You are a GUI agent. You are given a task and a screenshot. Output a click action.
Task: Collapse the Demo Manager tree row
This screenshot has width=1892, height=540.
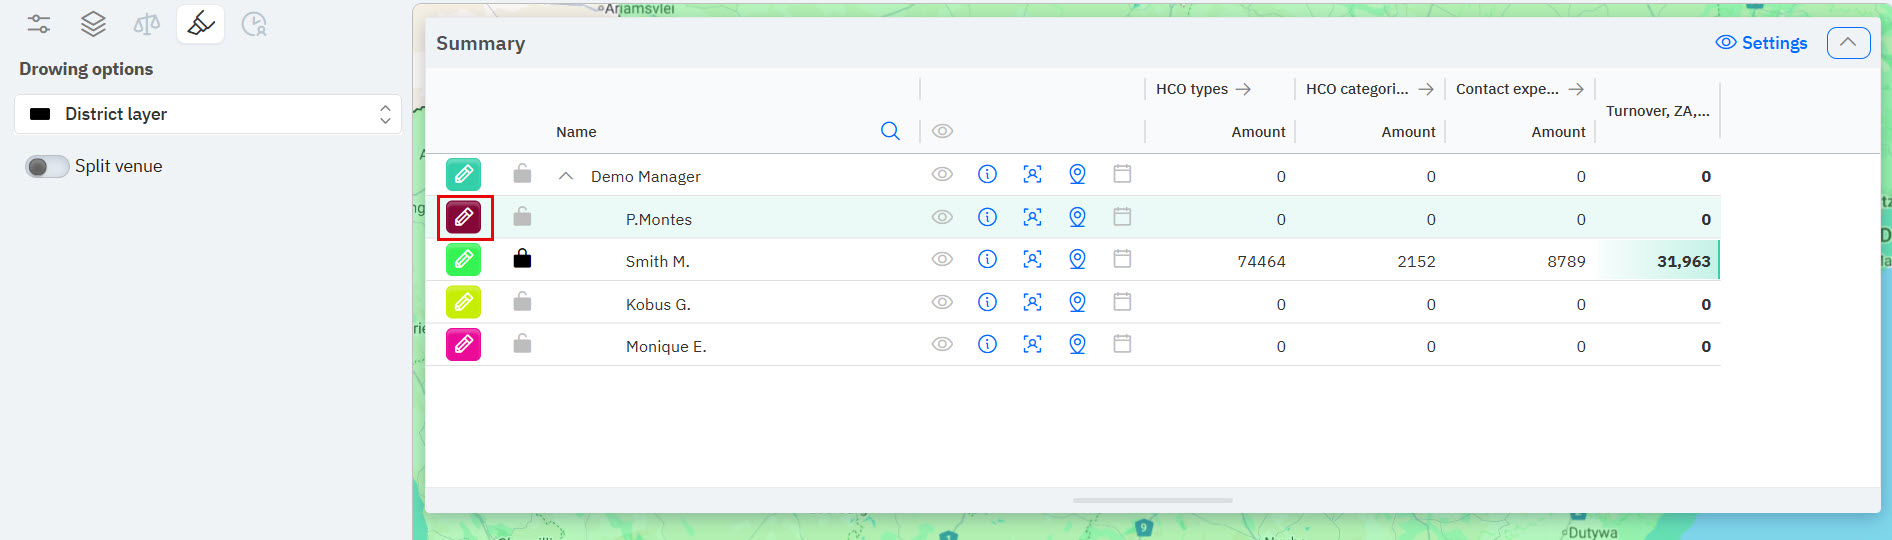tap(566, 176)
